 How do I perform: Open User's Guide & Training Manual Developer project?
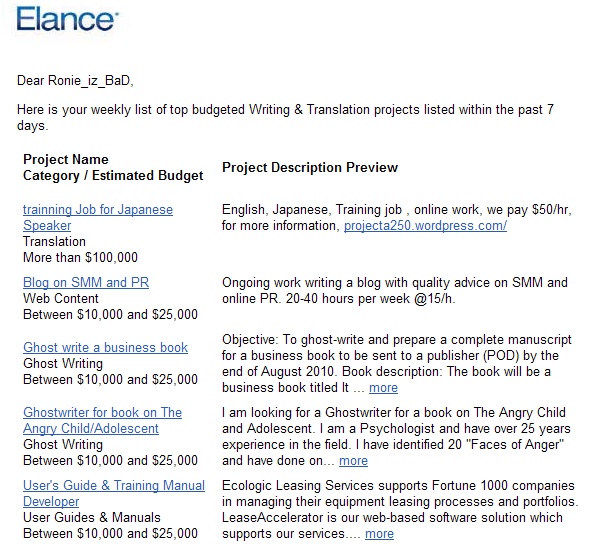click(x=114, y=493)
